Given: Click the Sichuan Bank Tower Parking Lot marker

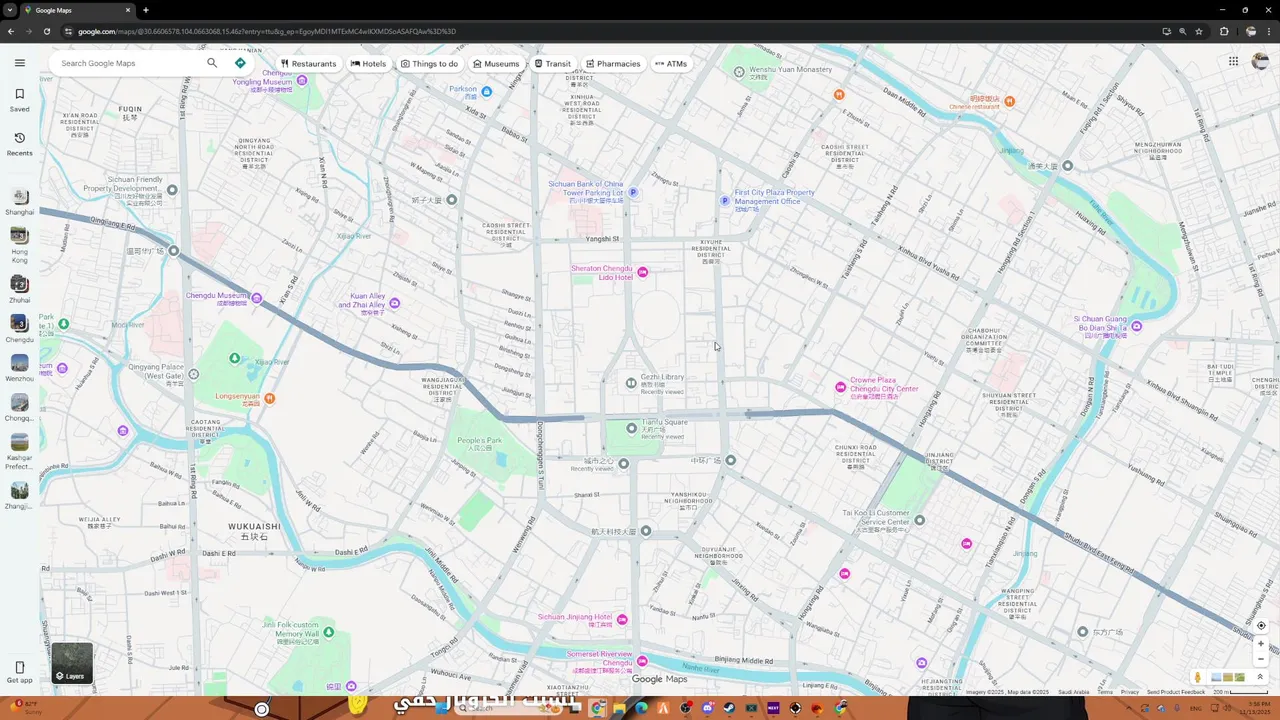Looking at the screenshot, I should 633,192.
